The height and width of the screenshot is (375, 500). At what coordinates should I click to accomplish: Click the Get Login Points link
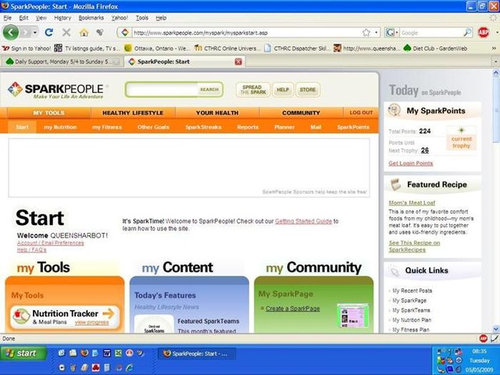(411, 163)
